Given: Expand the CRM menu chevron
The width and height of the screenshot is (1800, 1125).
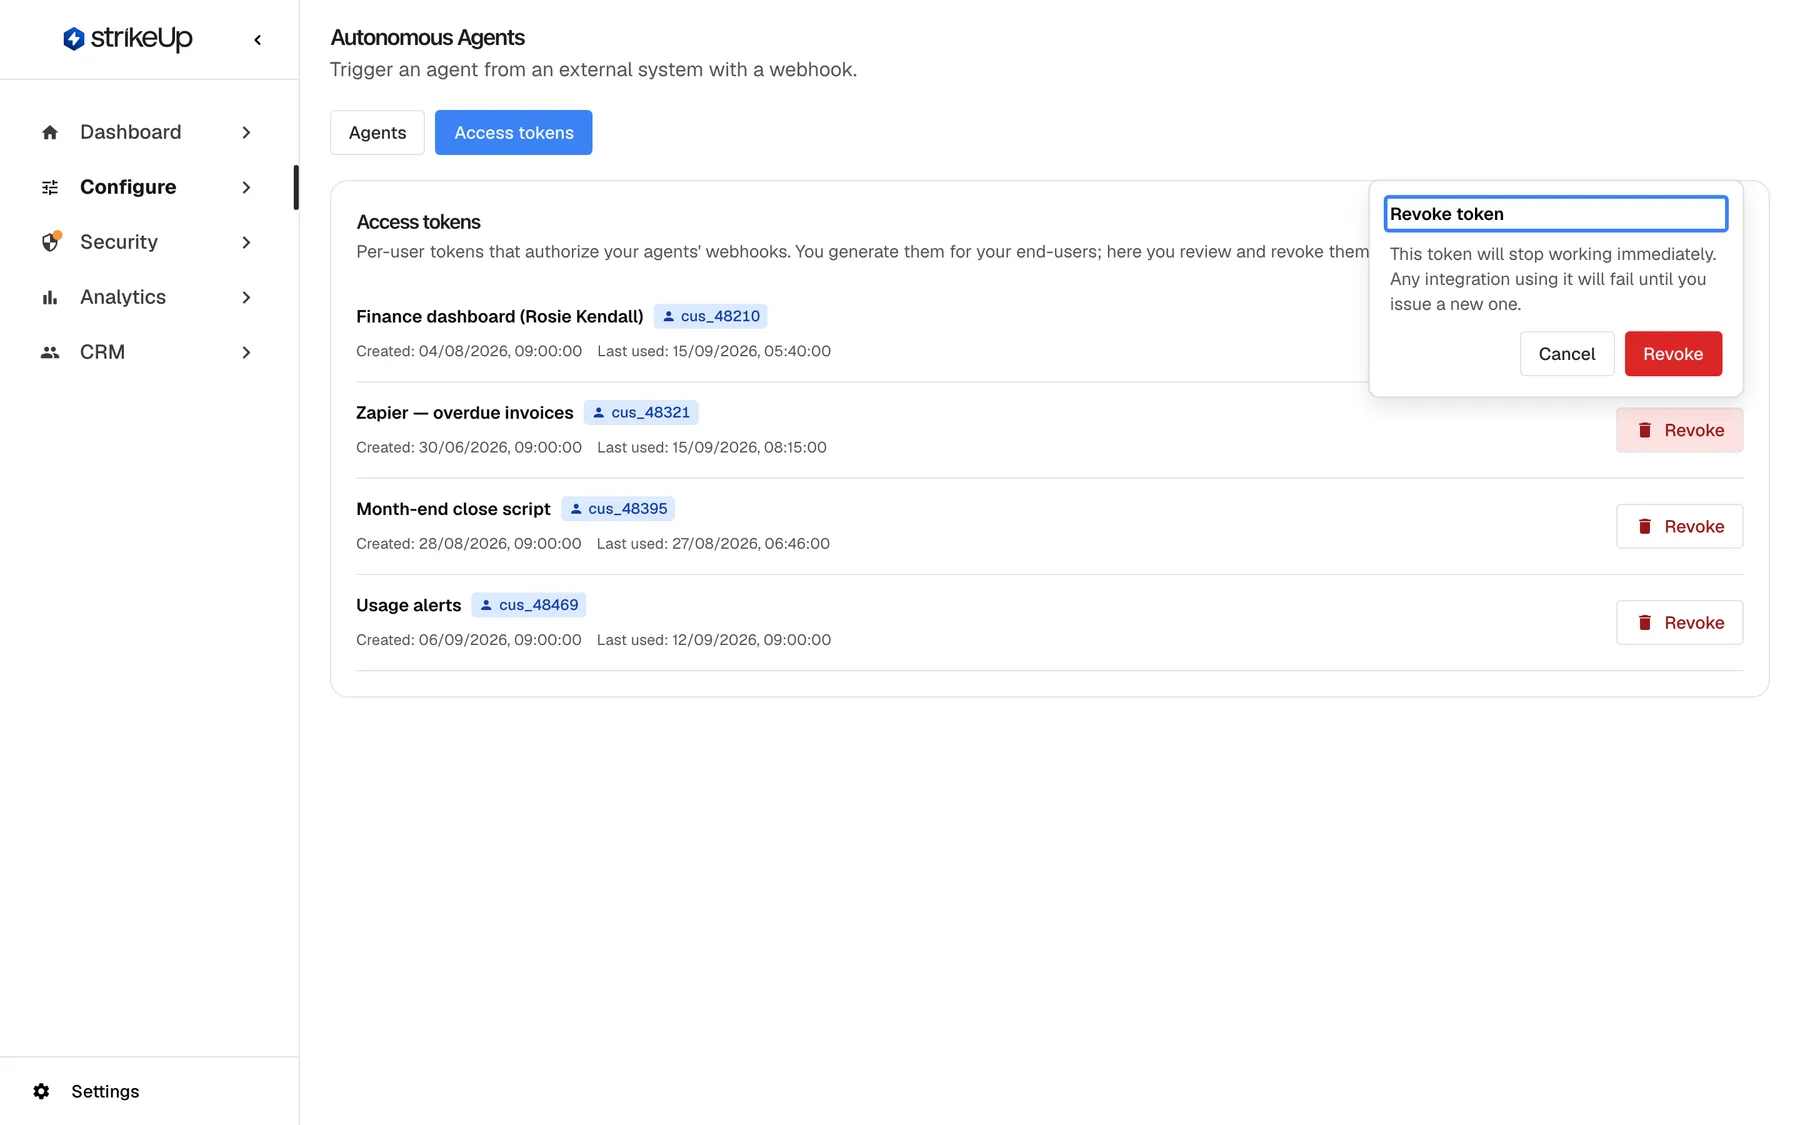Looking at the screenshot, I should pos(246,352).
